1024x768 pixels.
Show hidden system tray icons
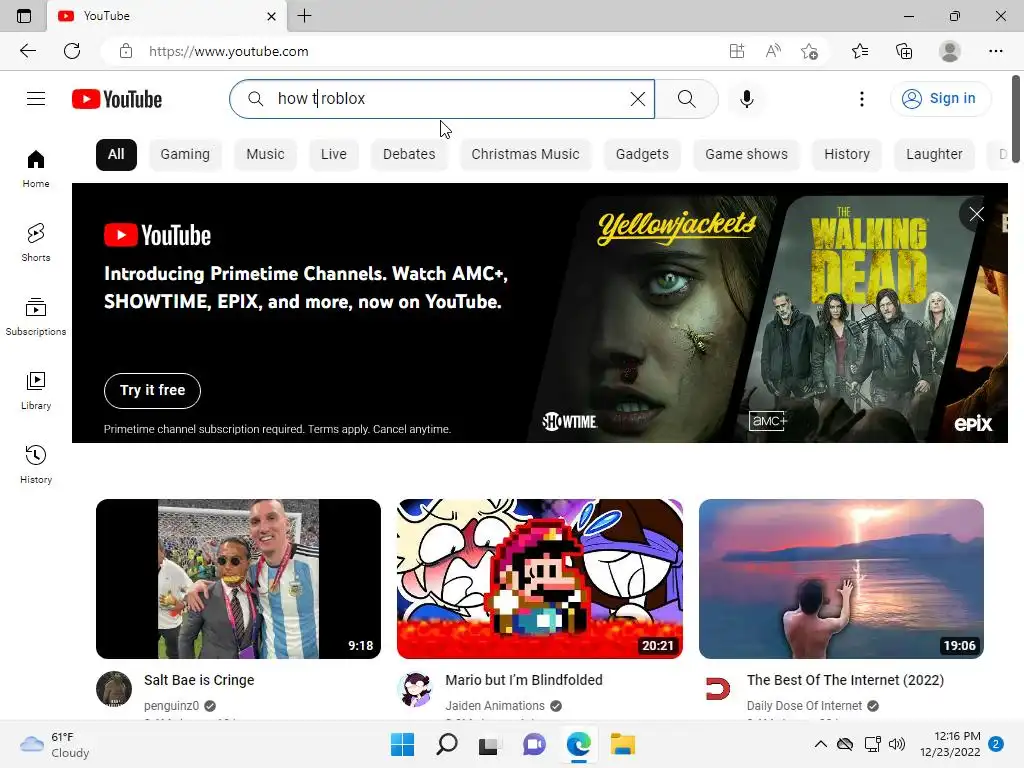click(x=820, y=744)
